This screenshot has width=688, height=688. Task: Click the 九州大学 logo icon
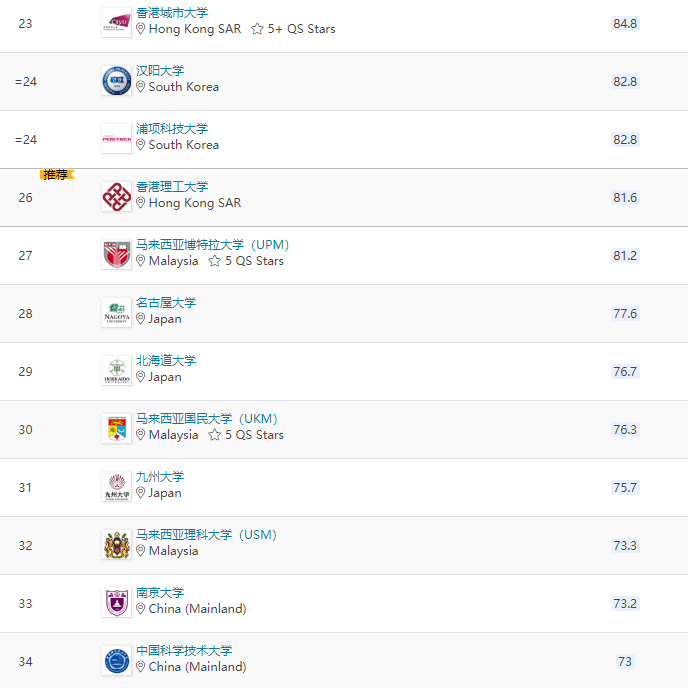pyautogui.click(x=116, y=486)
